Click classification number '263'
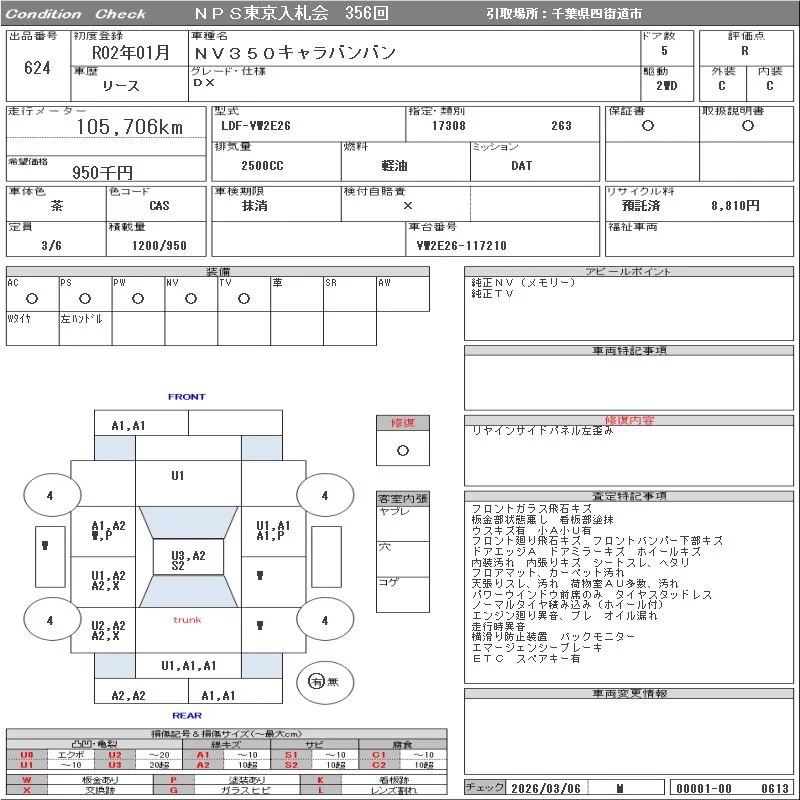 561,126
